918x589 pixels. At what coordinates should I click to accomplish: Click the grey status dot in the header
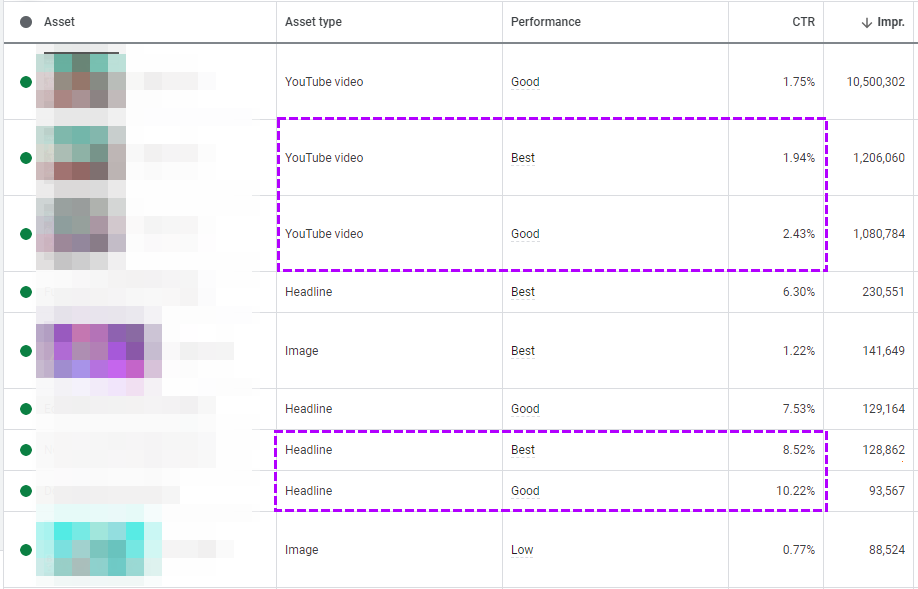pos(26,22)
